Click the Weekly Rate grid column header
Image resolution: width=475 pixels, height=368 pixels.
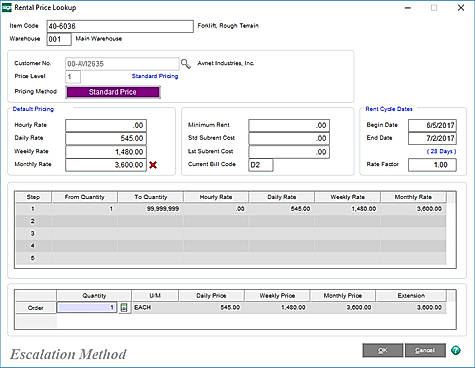point(347,197)
